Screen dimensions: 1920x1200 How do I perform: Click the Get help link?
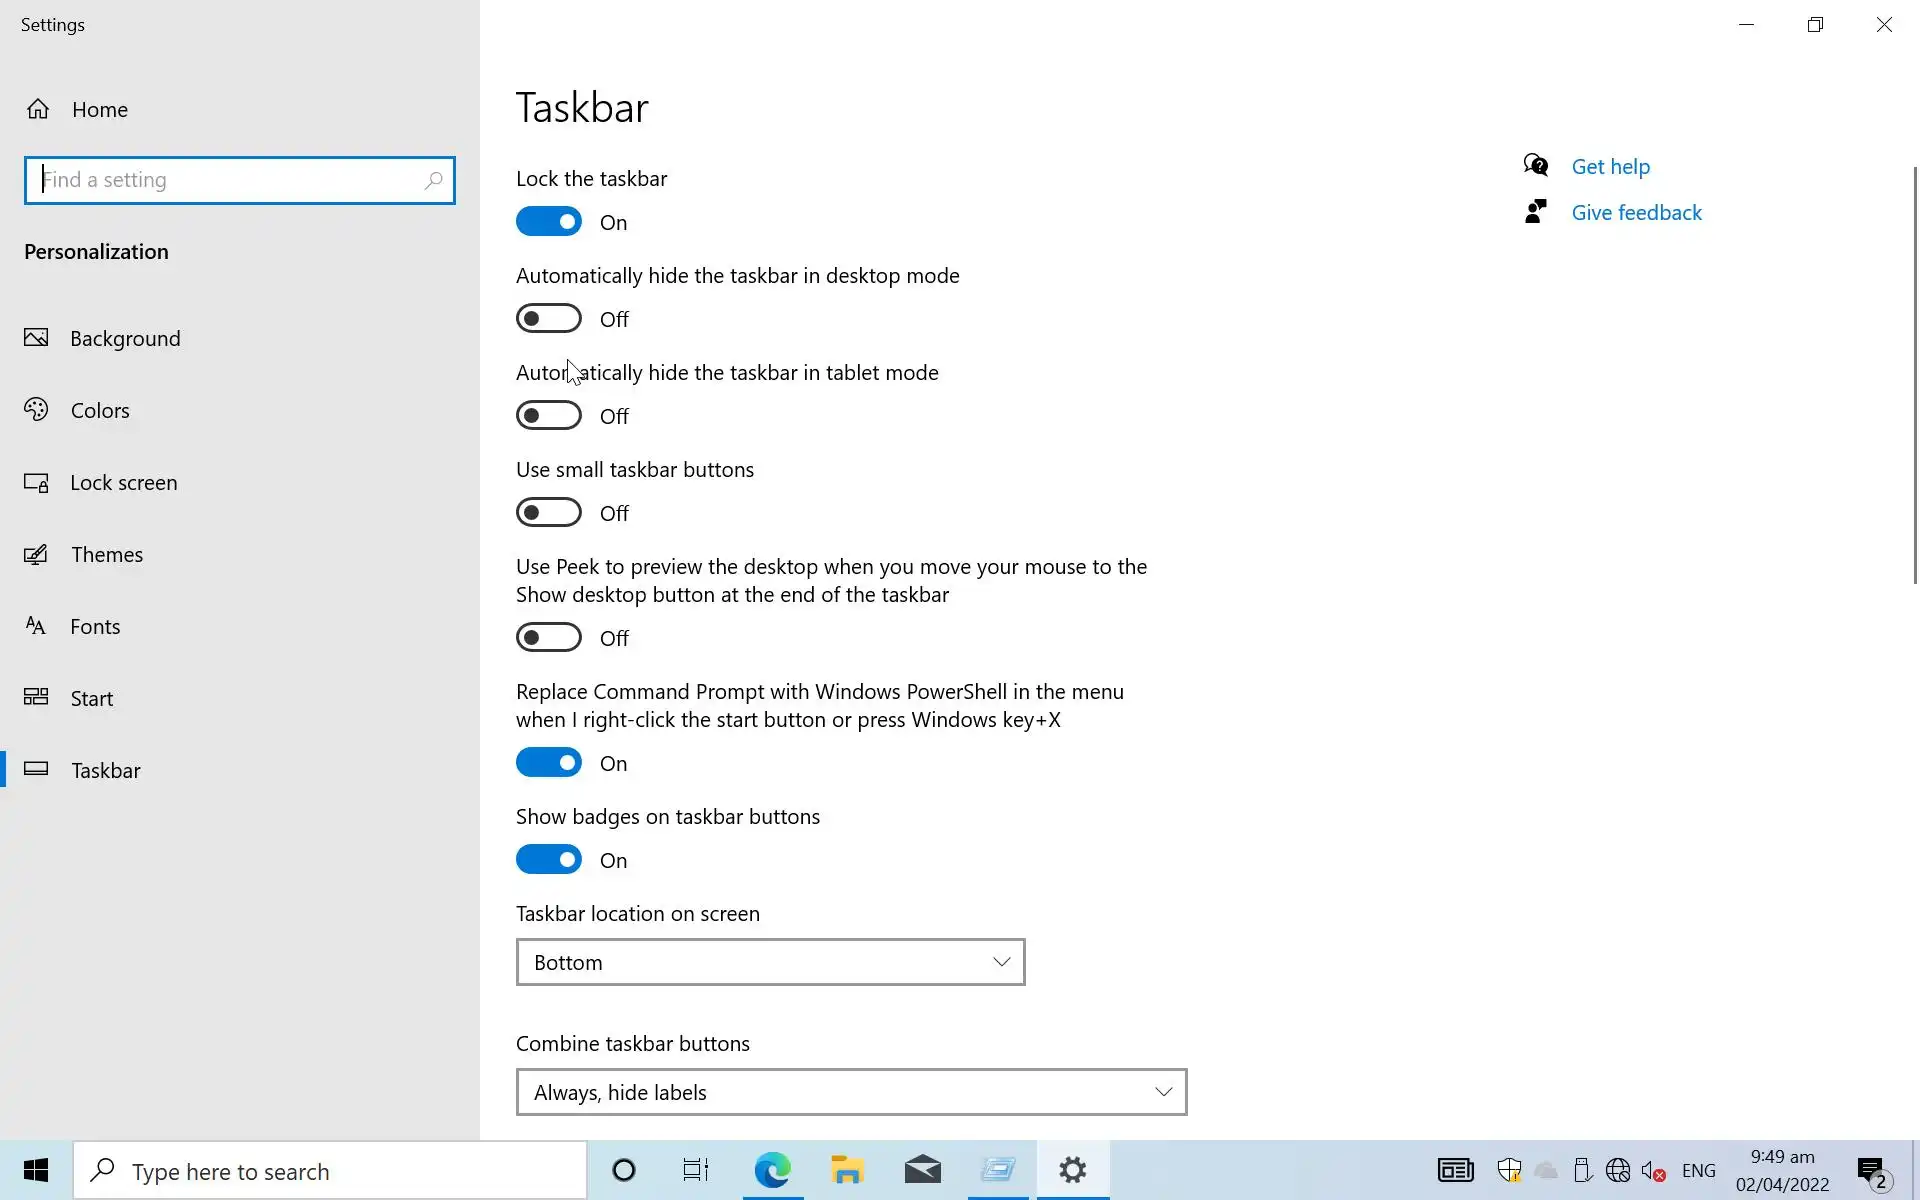coord(1610,167)
